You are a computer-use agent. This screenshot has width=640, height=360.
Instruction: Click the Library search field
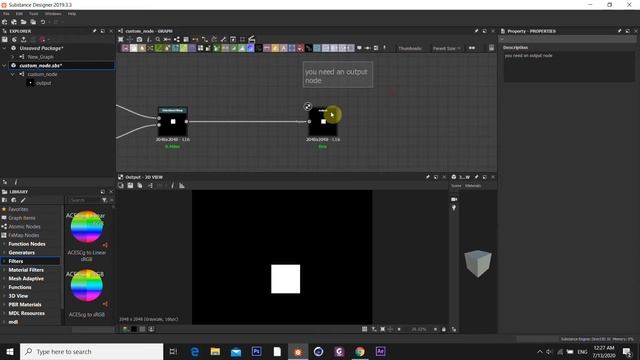84,200
